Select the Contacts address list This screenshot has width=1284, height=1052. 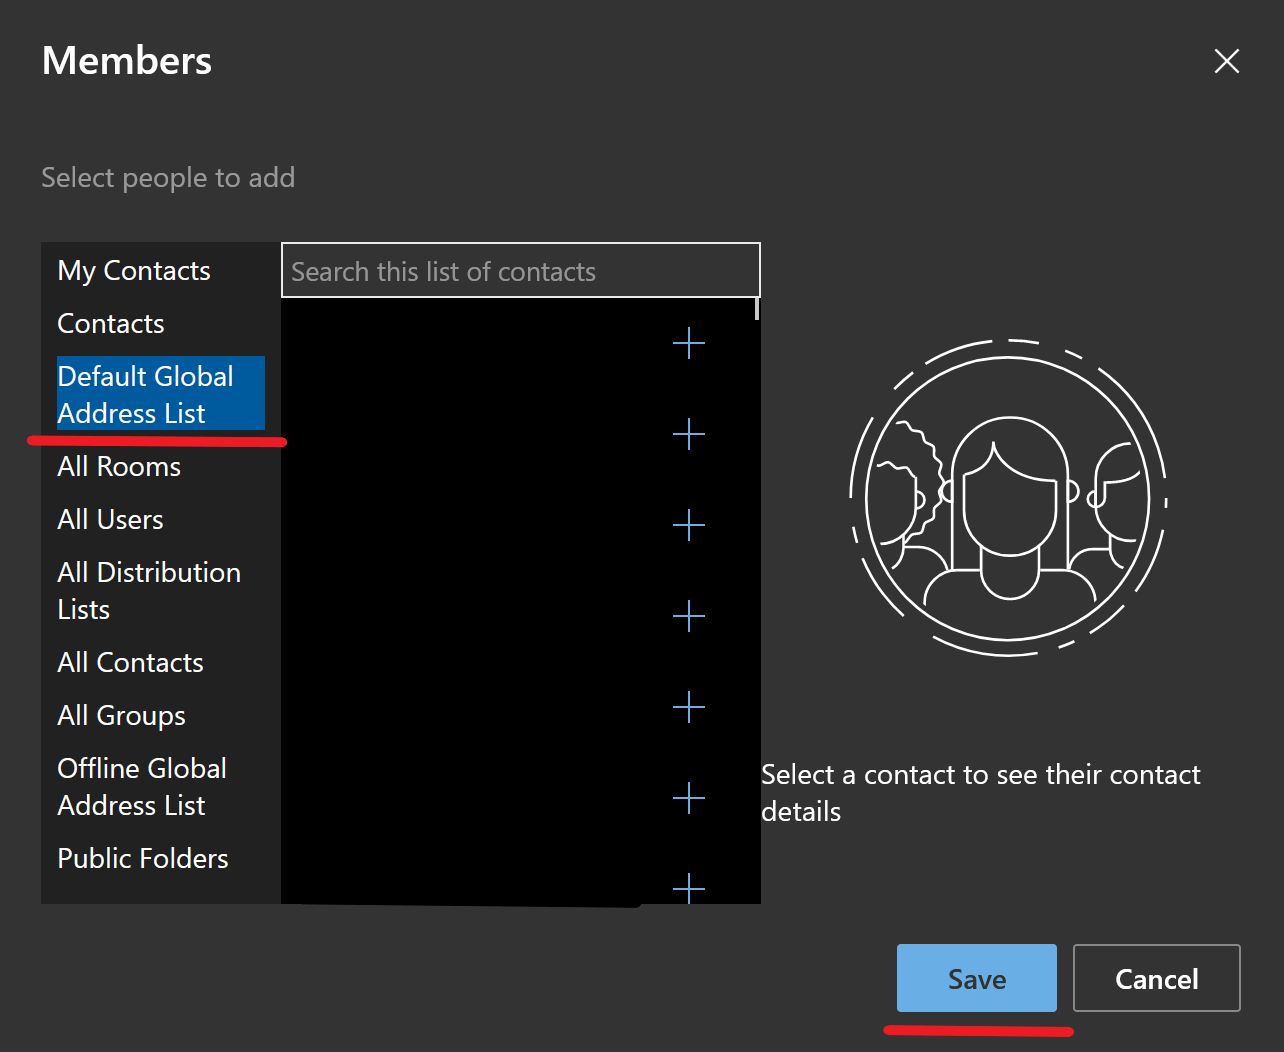point(111,324)
